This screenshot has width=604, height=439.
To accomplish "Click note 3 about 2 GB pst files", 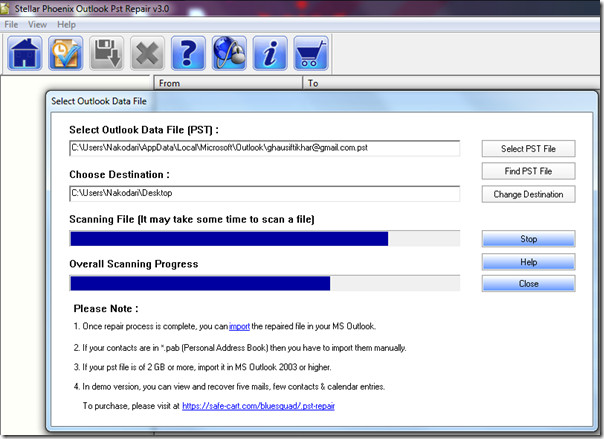I will pyautogui.click(x=202, y=367).
